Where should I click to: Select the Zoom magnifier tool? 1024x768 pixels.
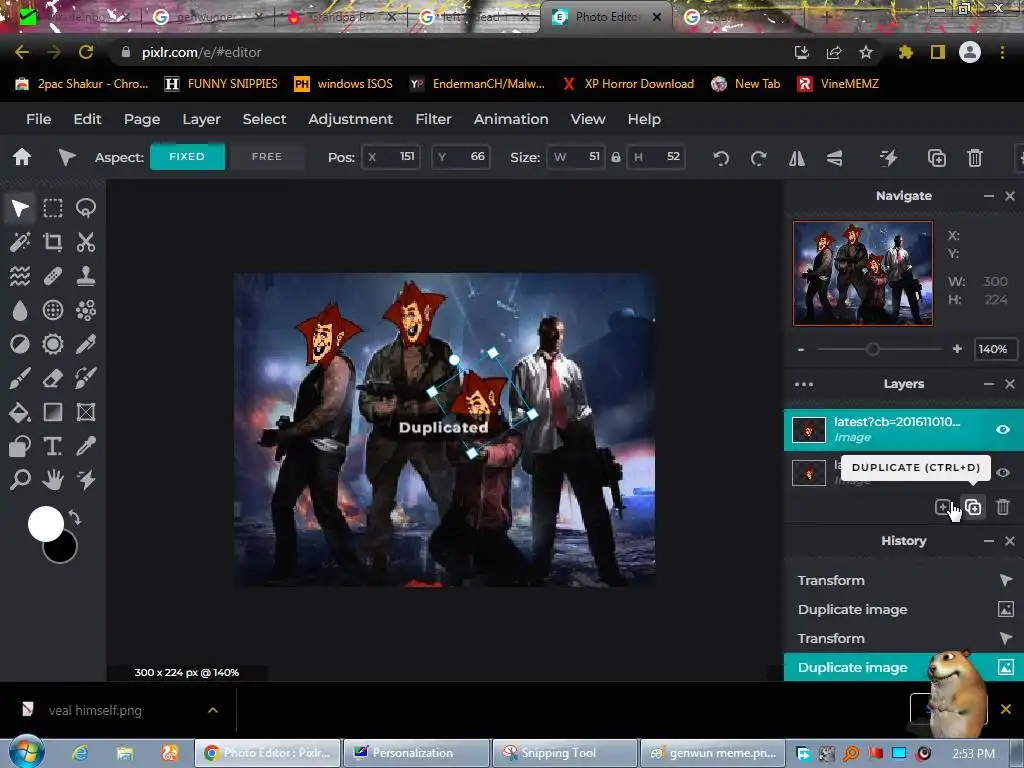click(x=20, y=480)
